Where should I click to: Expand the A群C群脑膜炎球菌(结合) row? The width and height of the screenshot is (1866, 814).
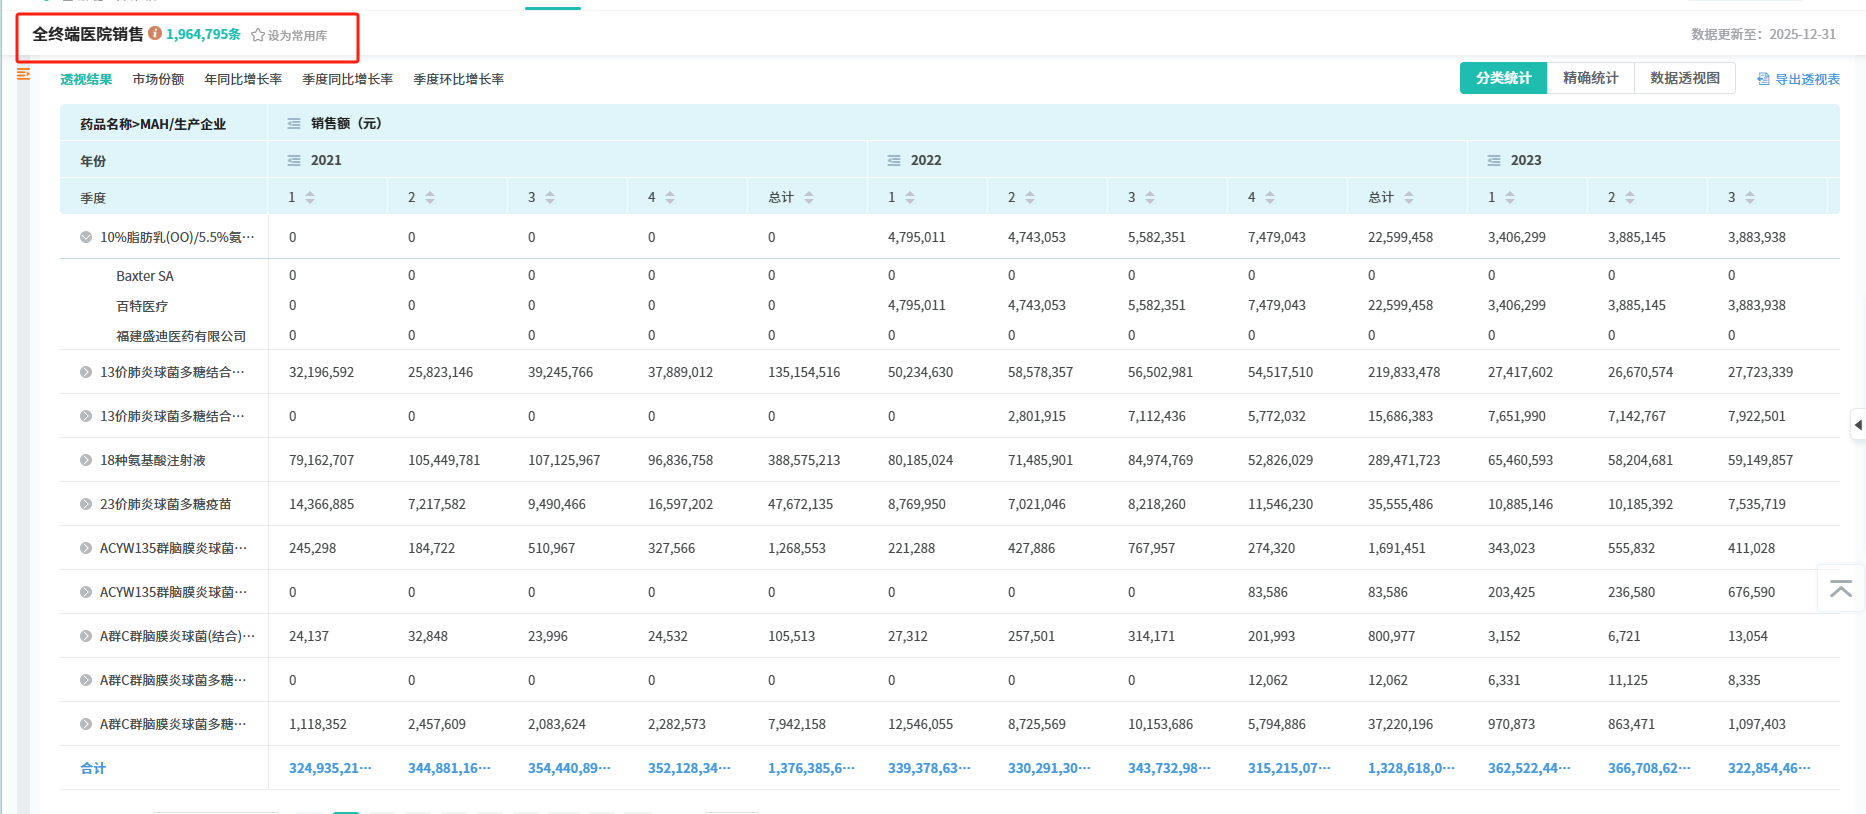click(86, 636)
